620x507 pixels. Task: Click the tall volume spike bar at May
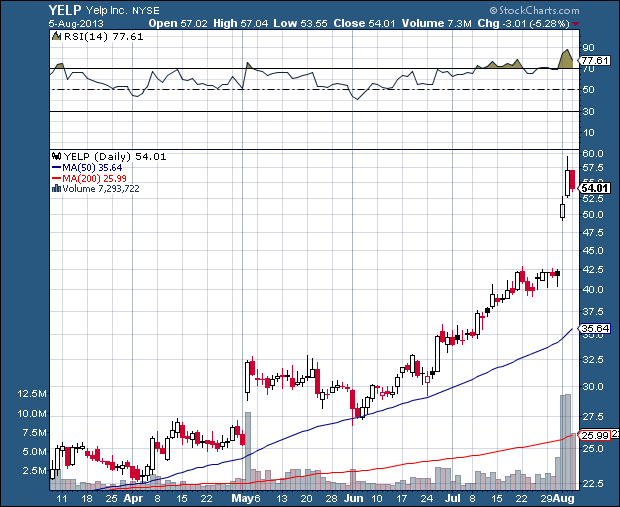point(248,450)
